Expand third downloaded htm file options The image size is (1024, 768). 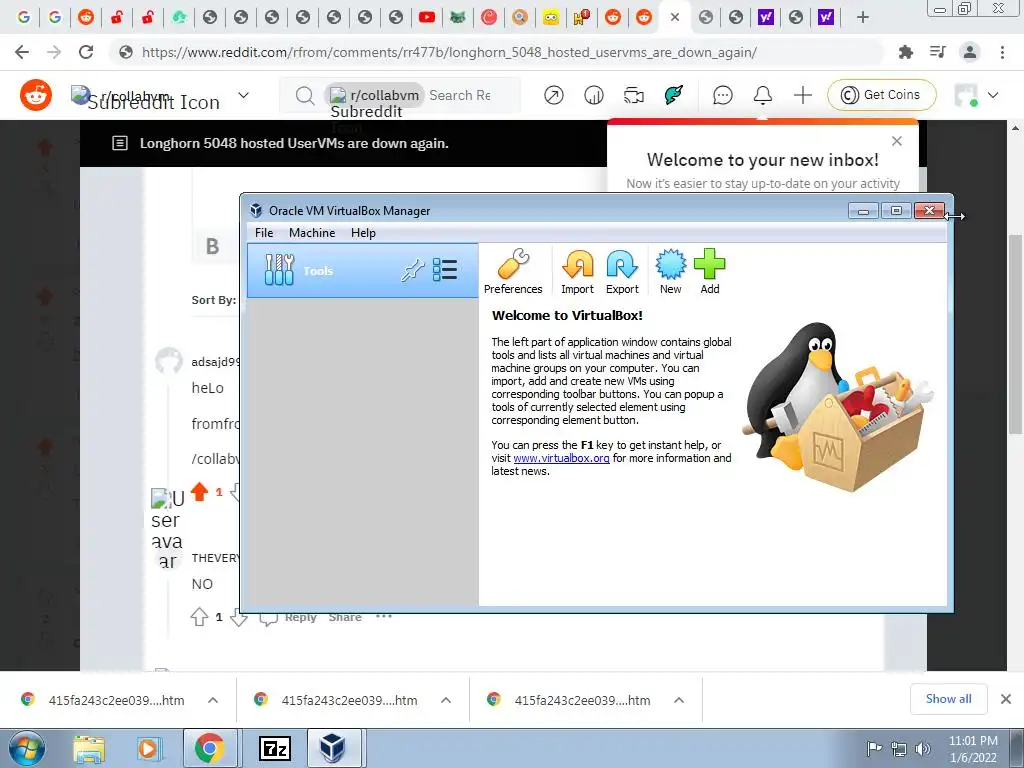click(x=679, y=700)
